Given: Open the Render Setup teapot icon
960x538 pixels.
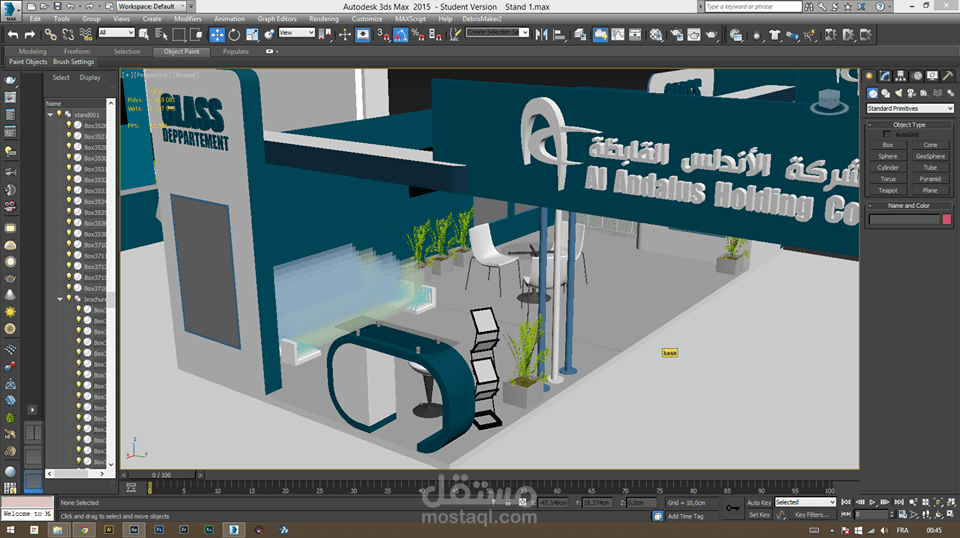Looking at the screenshot, I should tap(677, 35).
